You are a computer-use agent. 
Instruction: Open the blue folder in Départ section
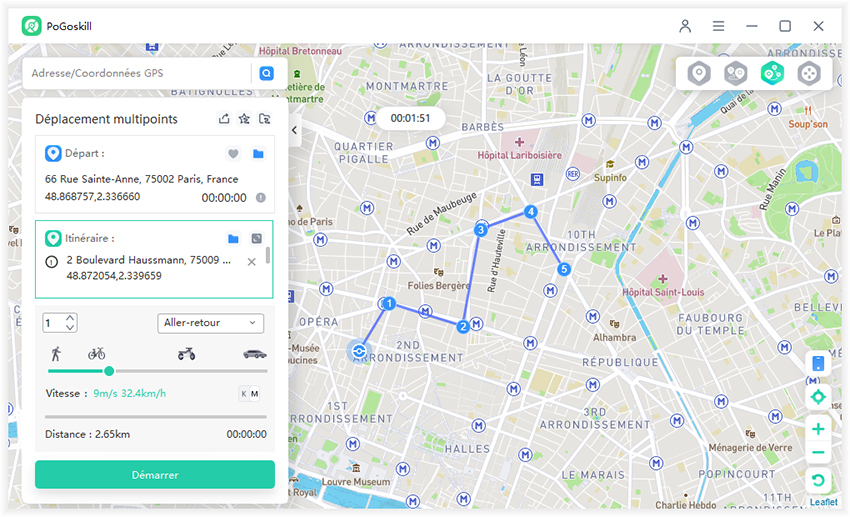point(258,154)
